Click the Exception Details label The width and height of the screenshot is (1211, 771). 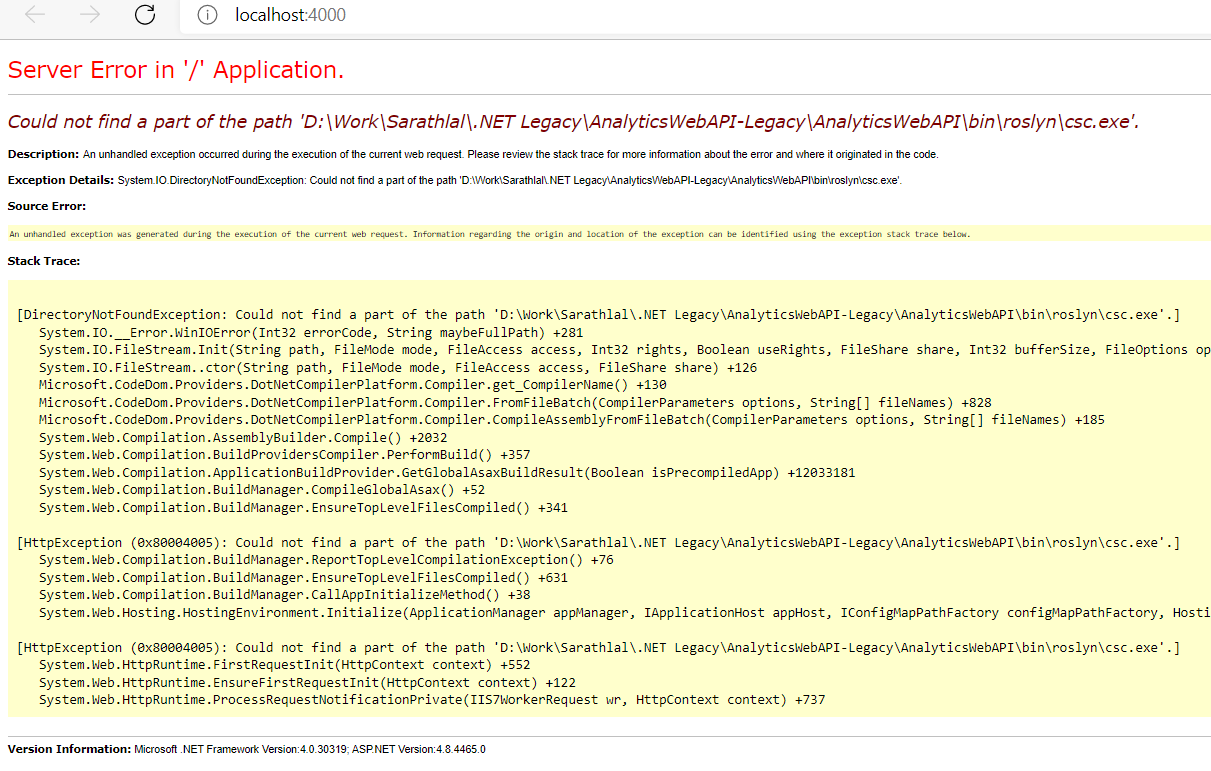click(x=60, y=180)
